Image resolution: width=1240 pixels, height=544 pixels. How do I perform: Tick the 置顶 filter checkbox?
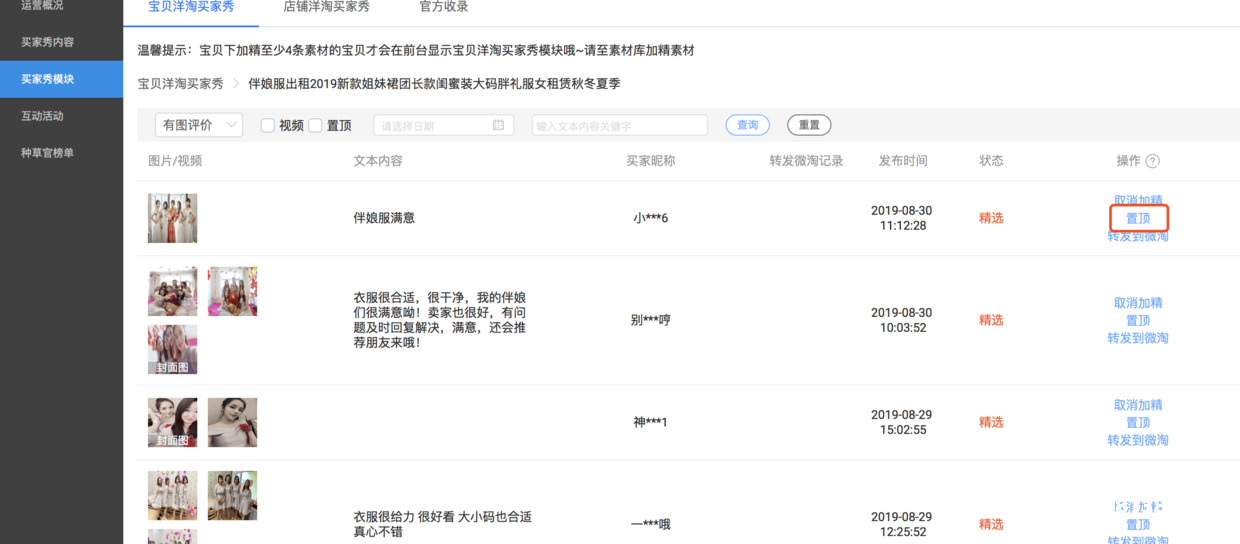tap(315, 126)
